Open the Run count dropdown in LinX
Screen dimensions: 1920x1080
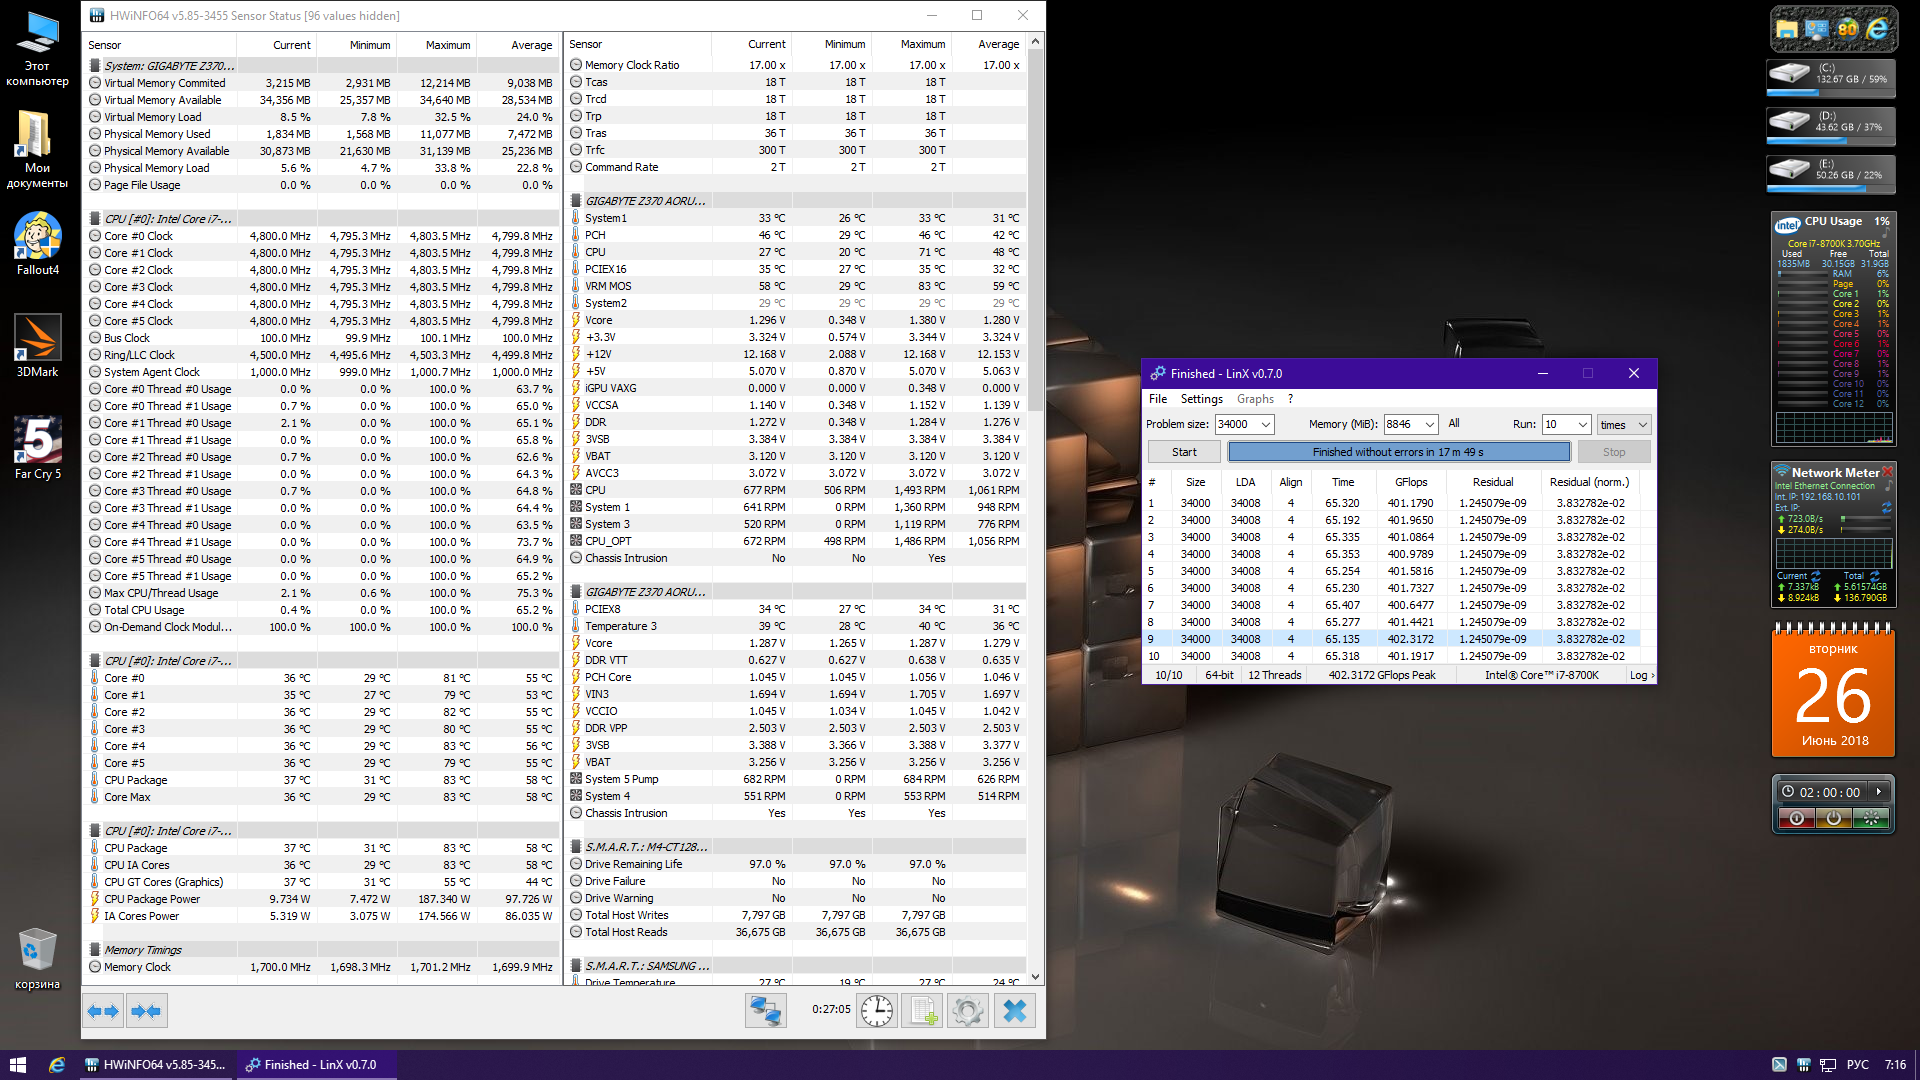click(x=1583, y=424)
